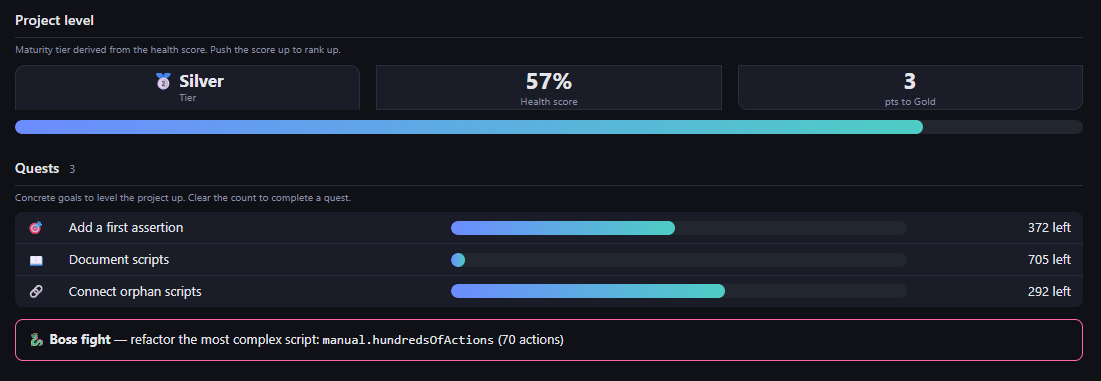Click the Connect orphan scripts progress bar
This screenshot has width=1101, height=381.
pyautogui.click(x=679, y=291)
